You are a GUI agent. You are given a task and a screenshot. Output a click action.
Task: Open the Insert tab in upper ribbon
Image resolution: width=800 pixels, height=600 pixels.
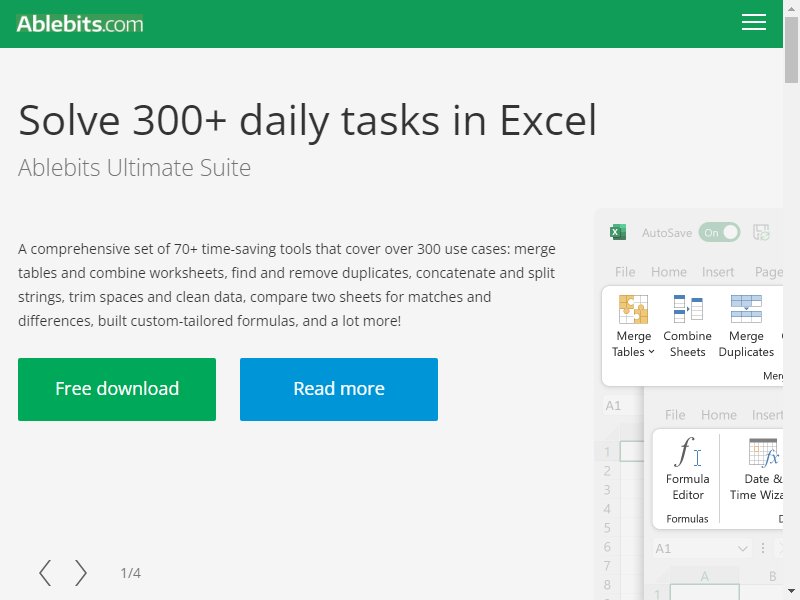pyautogui.click(x=717, y=272)
